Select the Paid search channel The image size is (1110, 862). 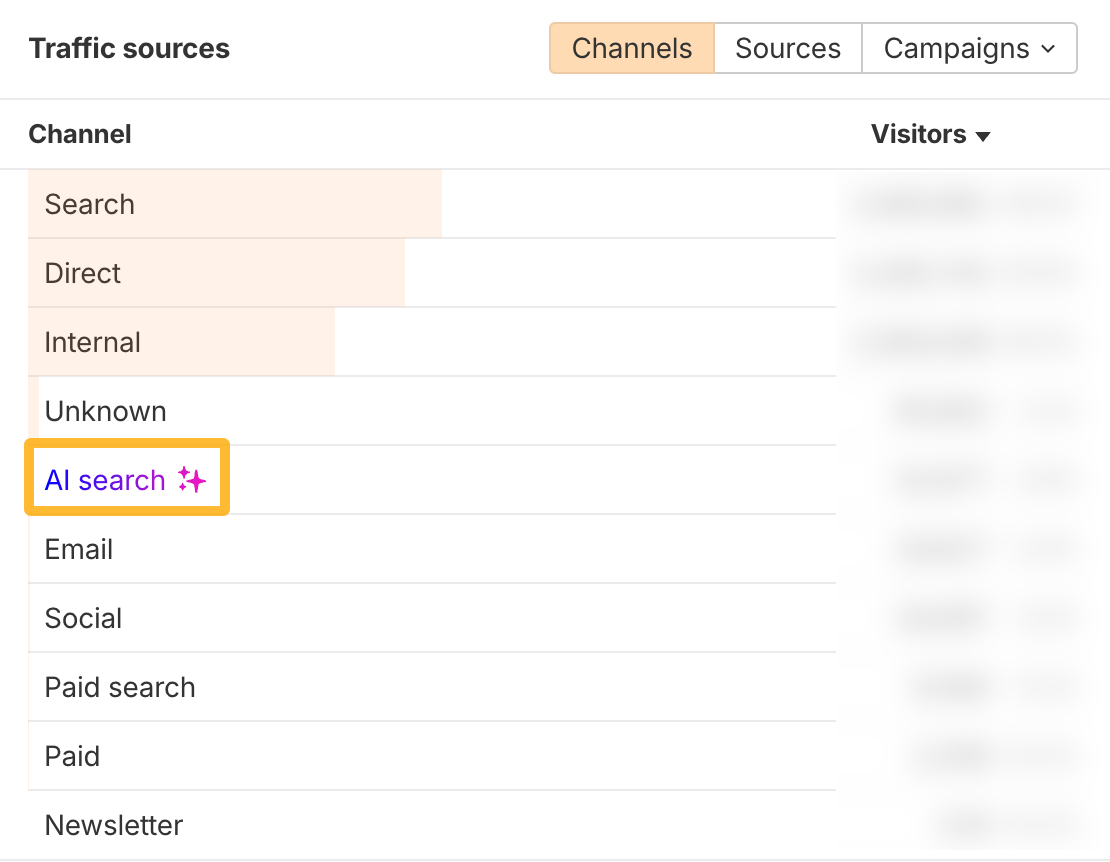point(119,687)
